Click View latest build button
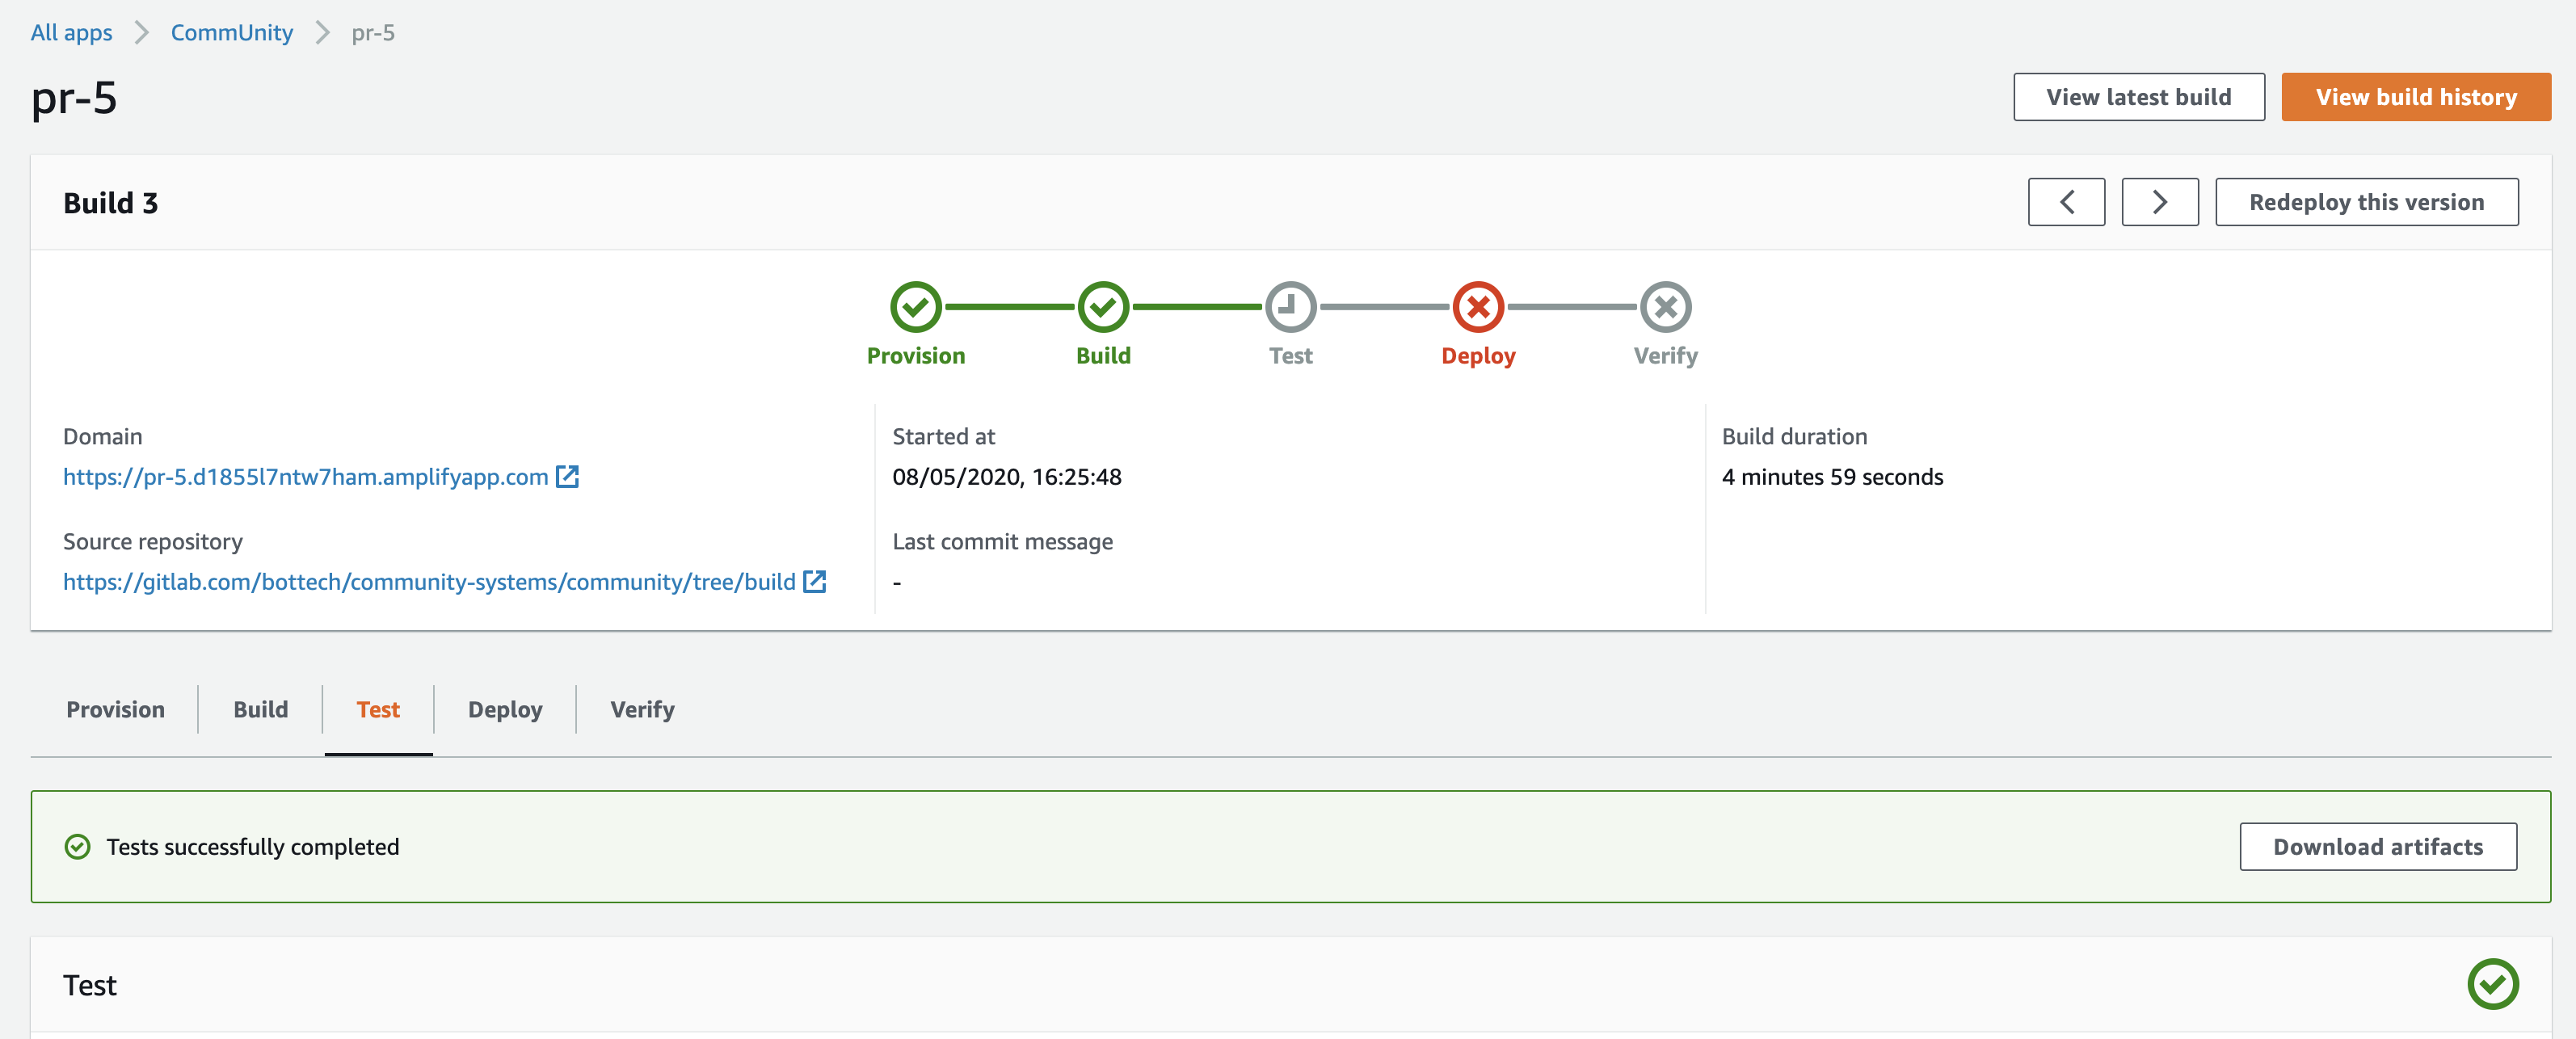The image size is (2576, 1039). 2138,97
